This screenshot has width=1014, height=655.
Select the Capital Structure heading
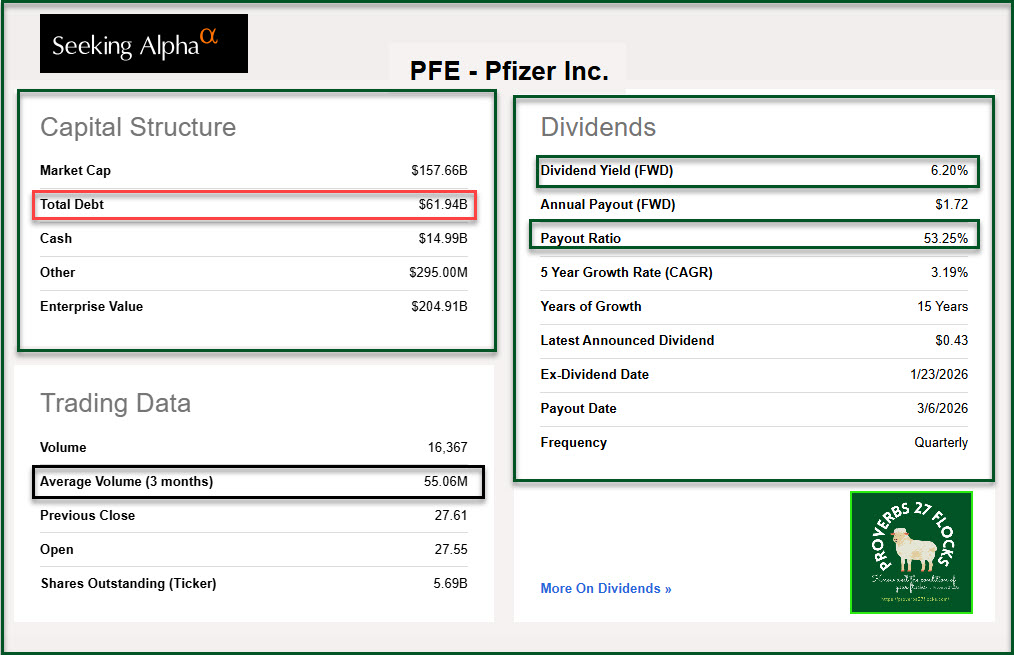pyautogui.click(x=138, y=127)
